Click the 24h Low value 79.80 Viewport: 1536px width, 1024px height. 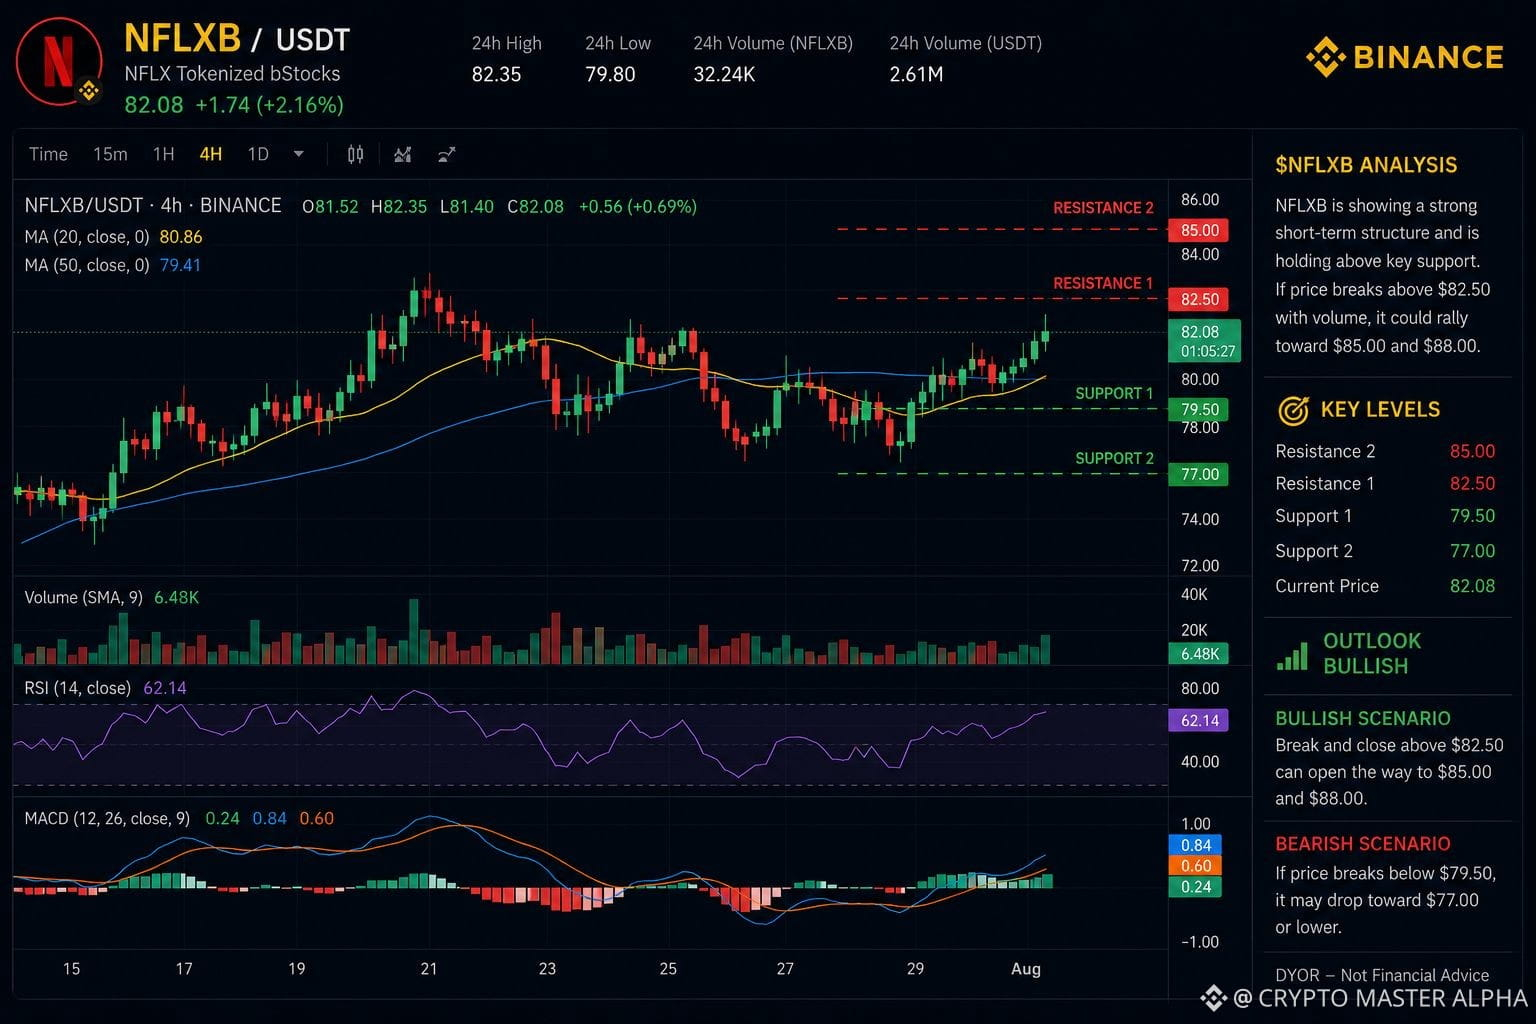click(x=610, y=74)
